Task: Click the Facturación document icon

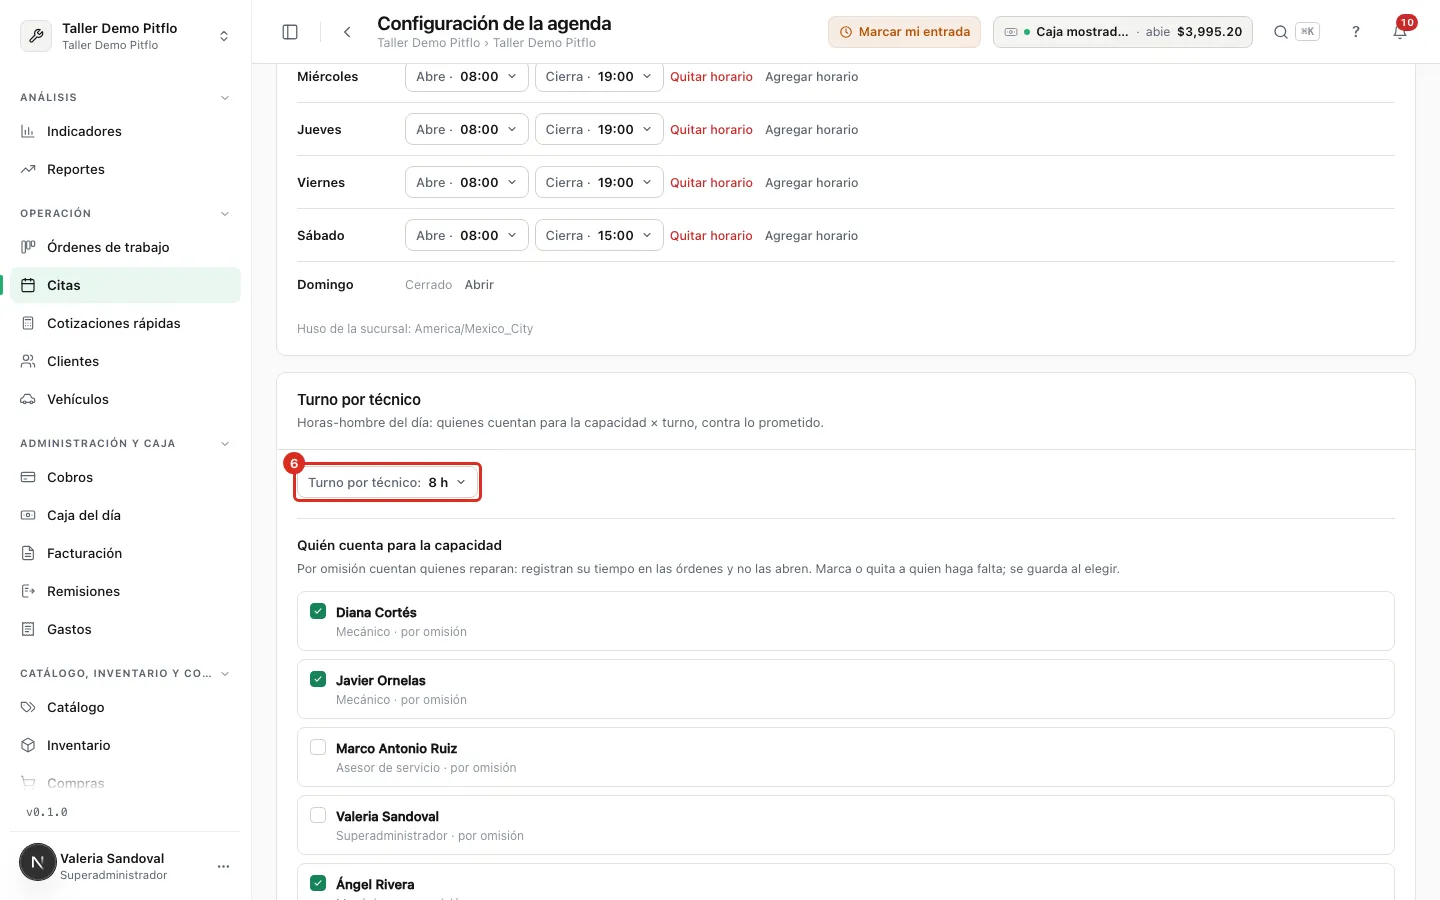Action: 28,553
